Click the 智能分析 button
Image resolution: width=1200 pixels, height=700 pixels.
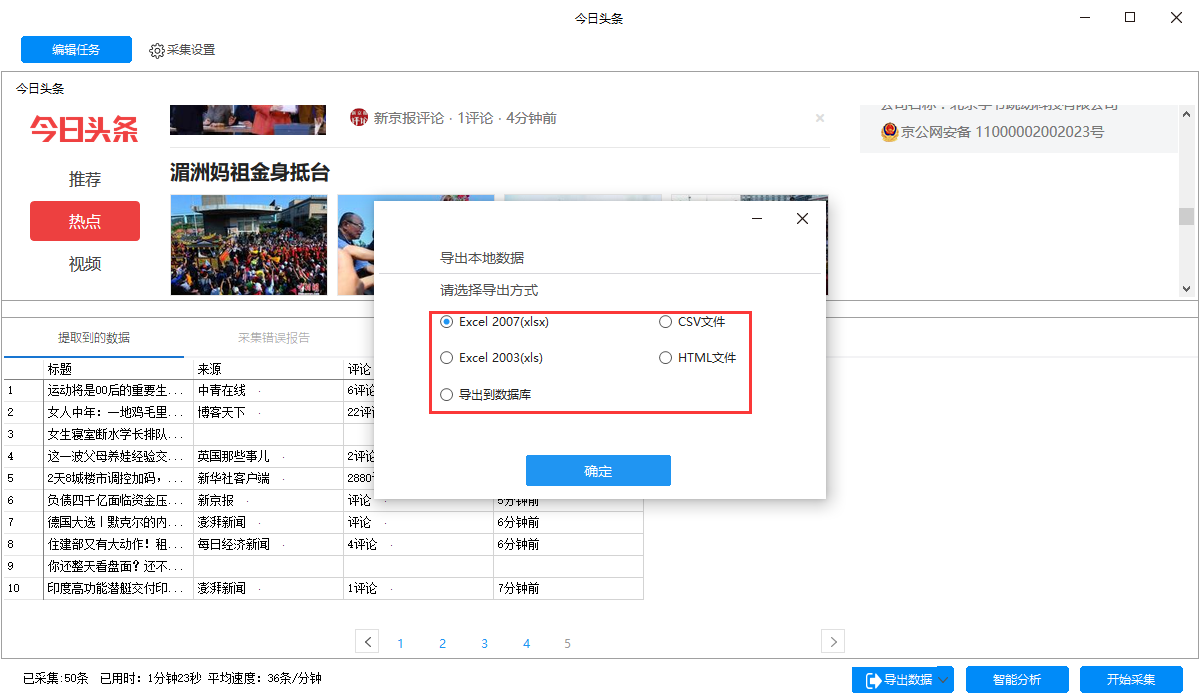[x=1017, y=680]
